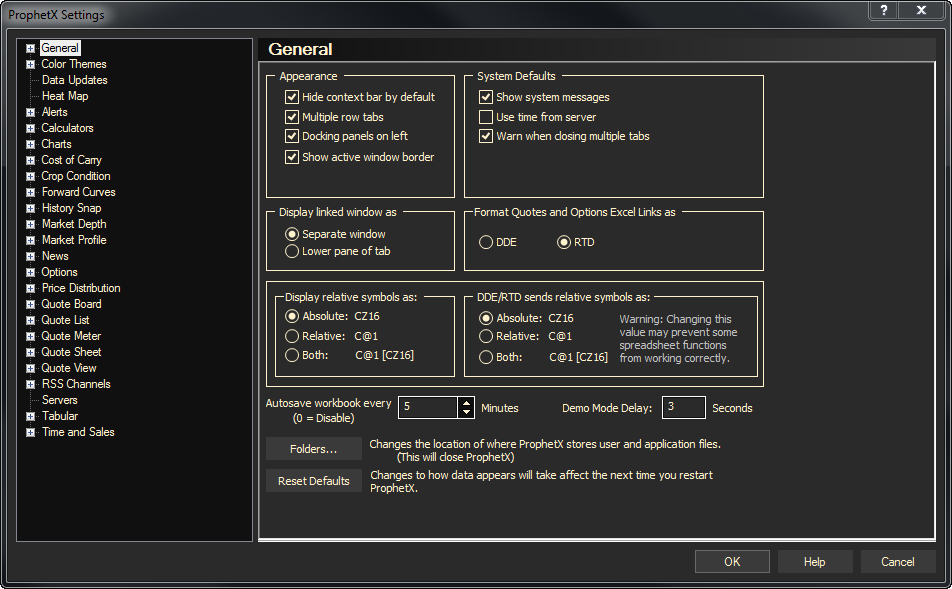Expand the Market Depth node

point(30,225)
